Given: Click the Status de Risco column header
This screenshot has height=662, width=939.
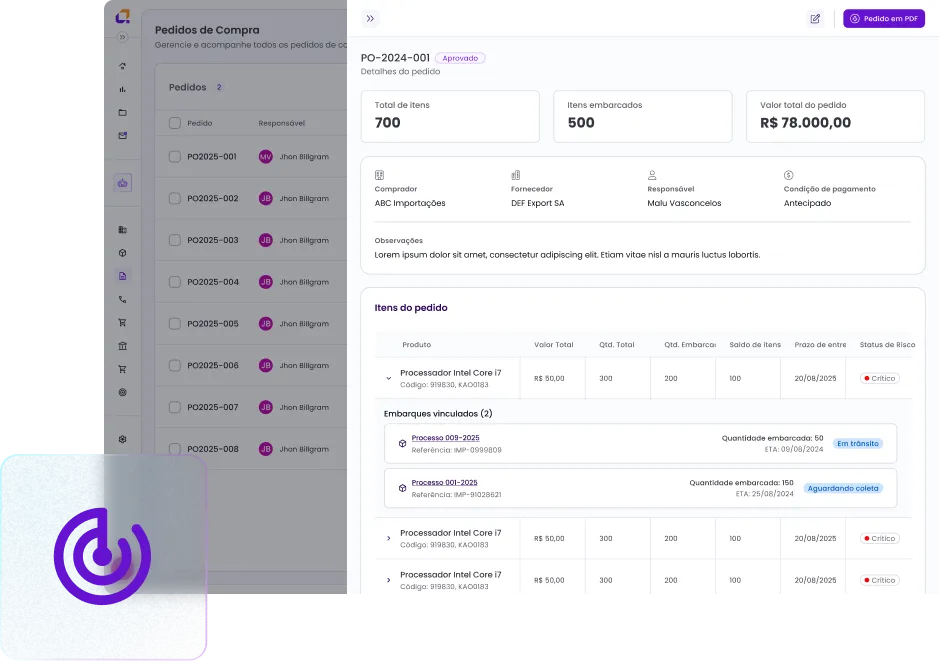Looking at the screenshot, I should (887, 344).
